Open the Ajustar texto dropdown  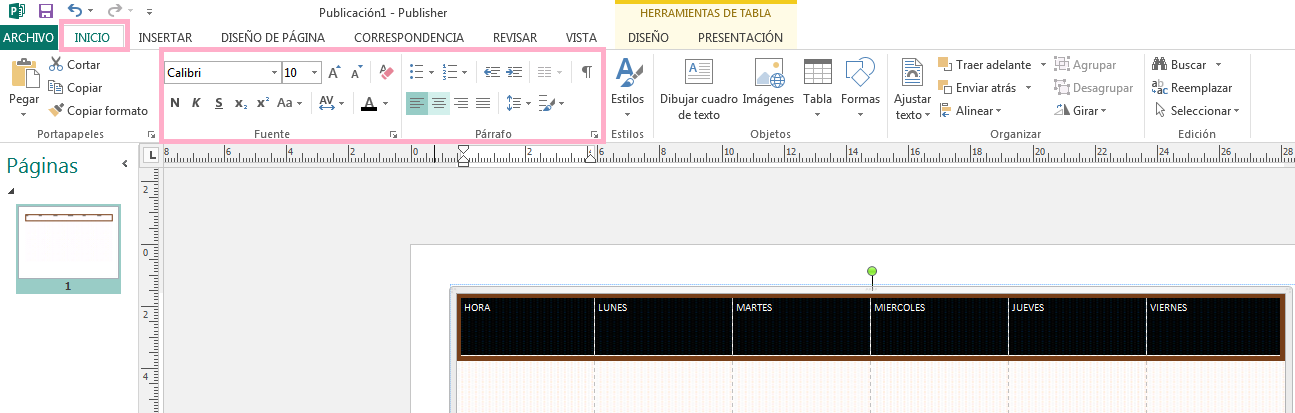911,89
